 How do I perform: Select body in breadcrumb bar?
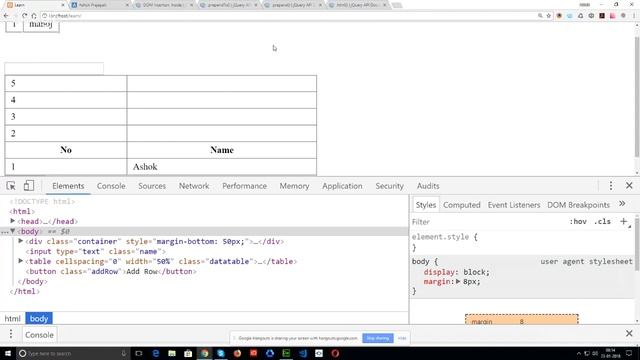pos(39,318)
